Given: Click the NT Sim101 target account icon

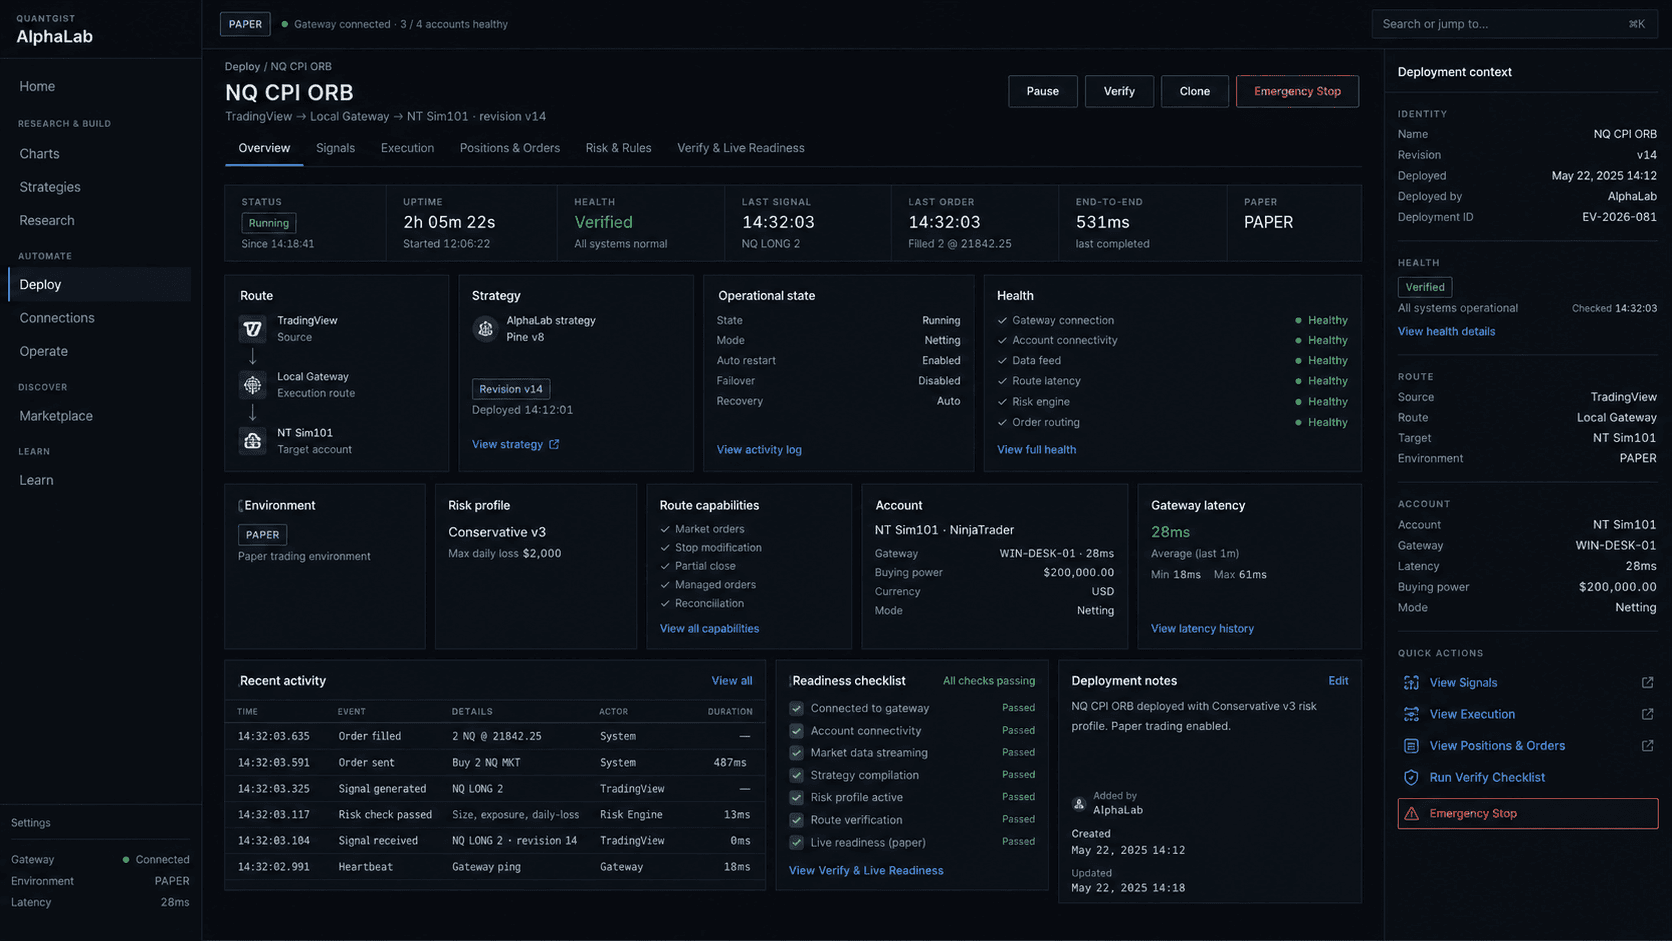Looking at the screenshot, I should (x=253, y=441).
